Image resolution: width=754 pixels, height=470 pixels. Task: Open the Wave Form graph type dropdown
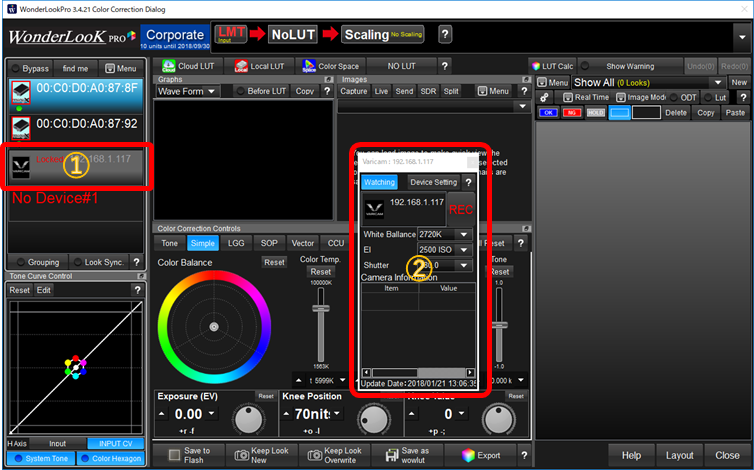coord(188,91)
